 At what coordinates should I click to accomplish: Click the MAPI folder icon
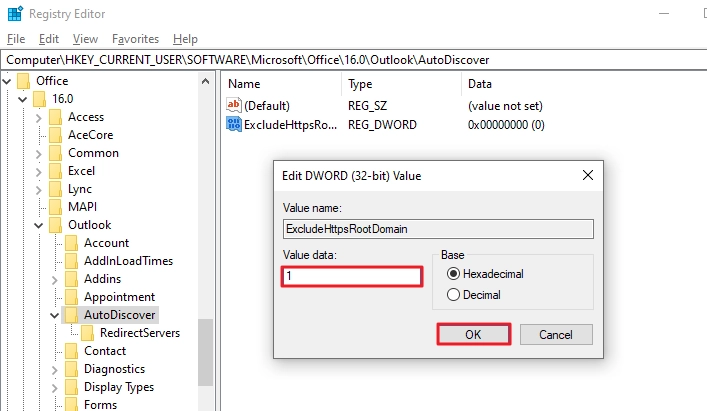(55, 207)
